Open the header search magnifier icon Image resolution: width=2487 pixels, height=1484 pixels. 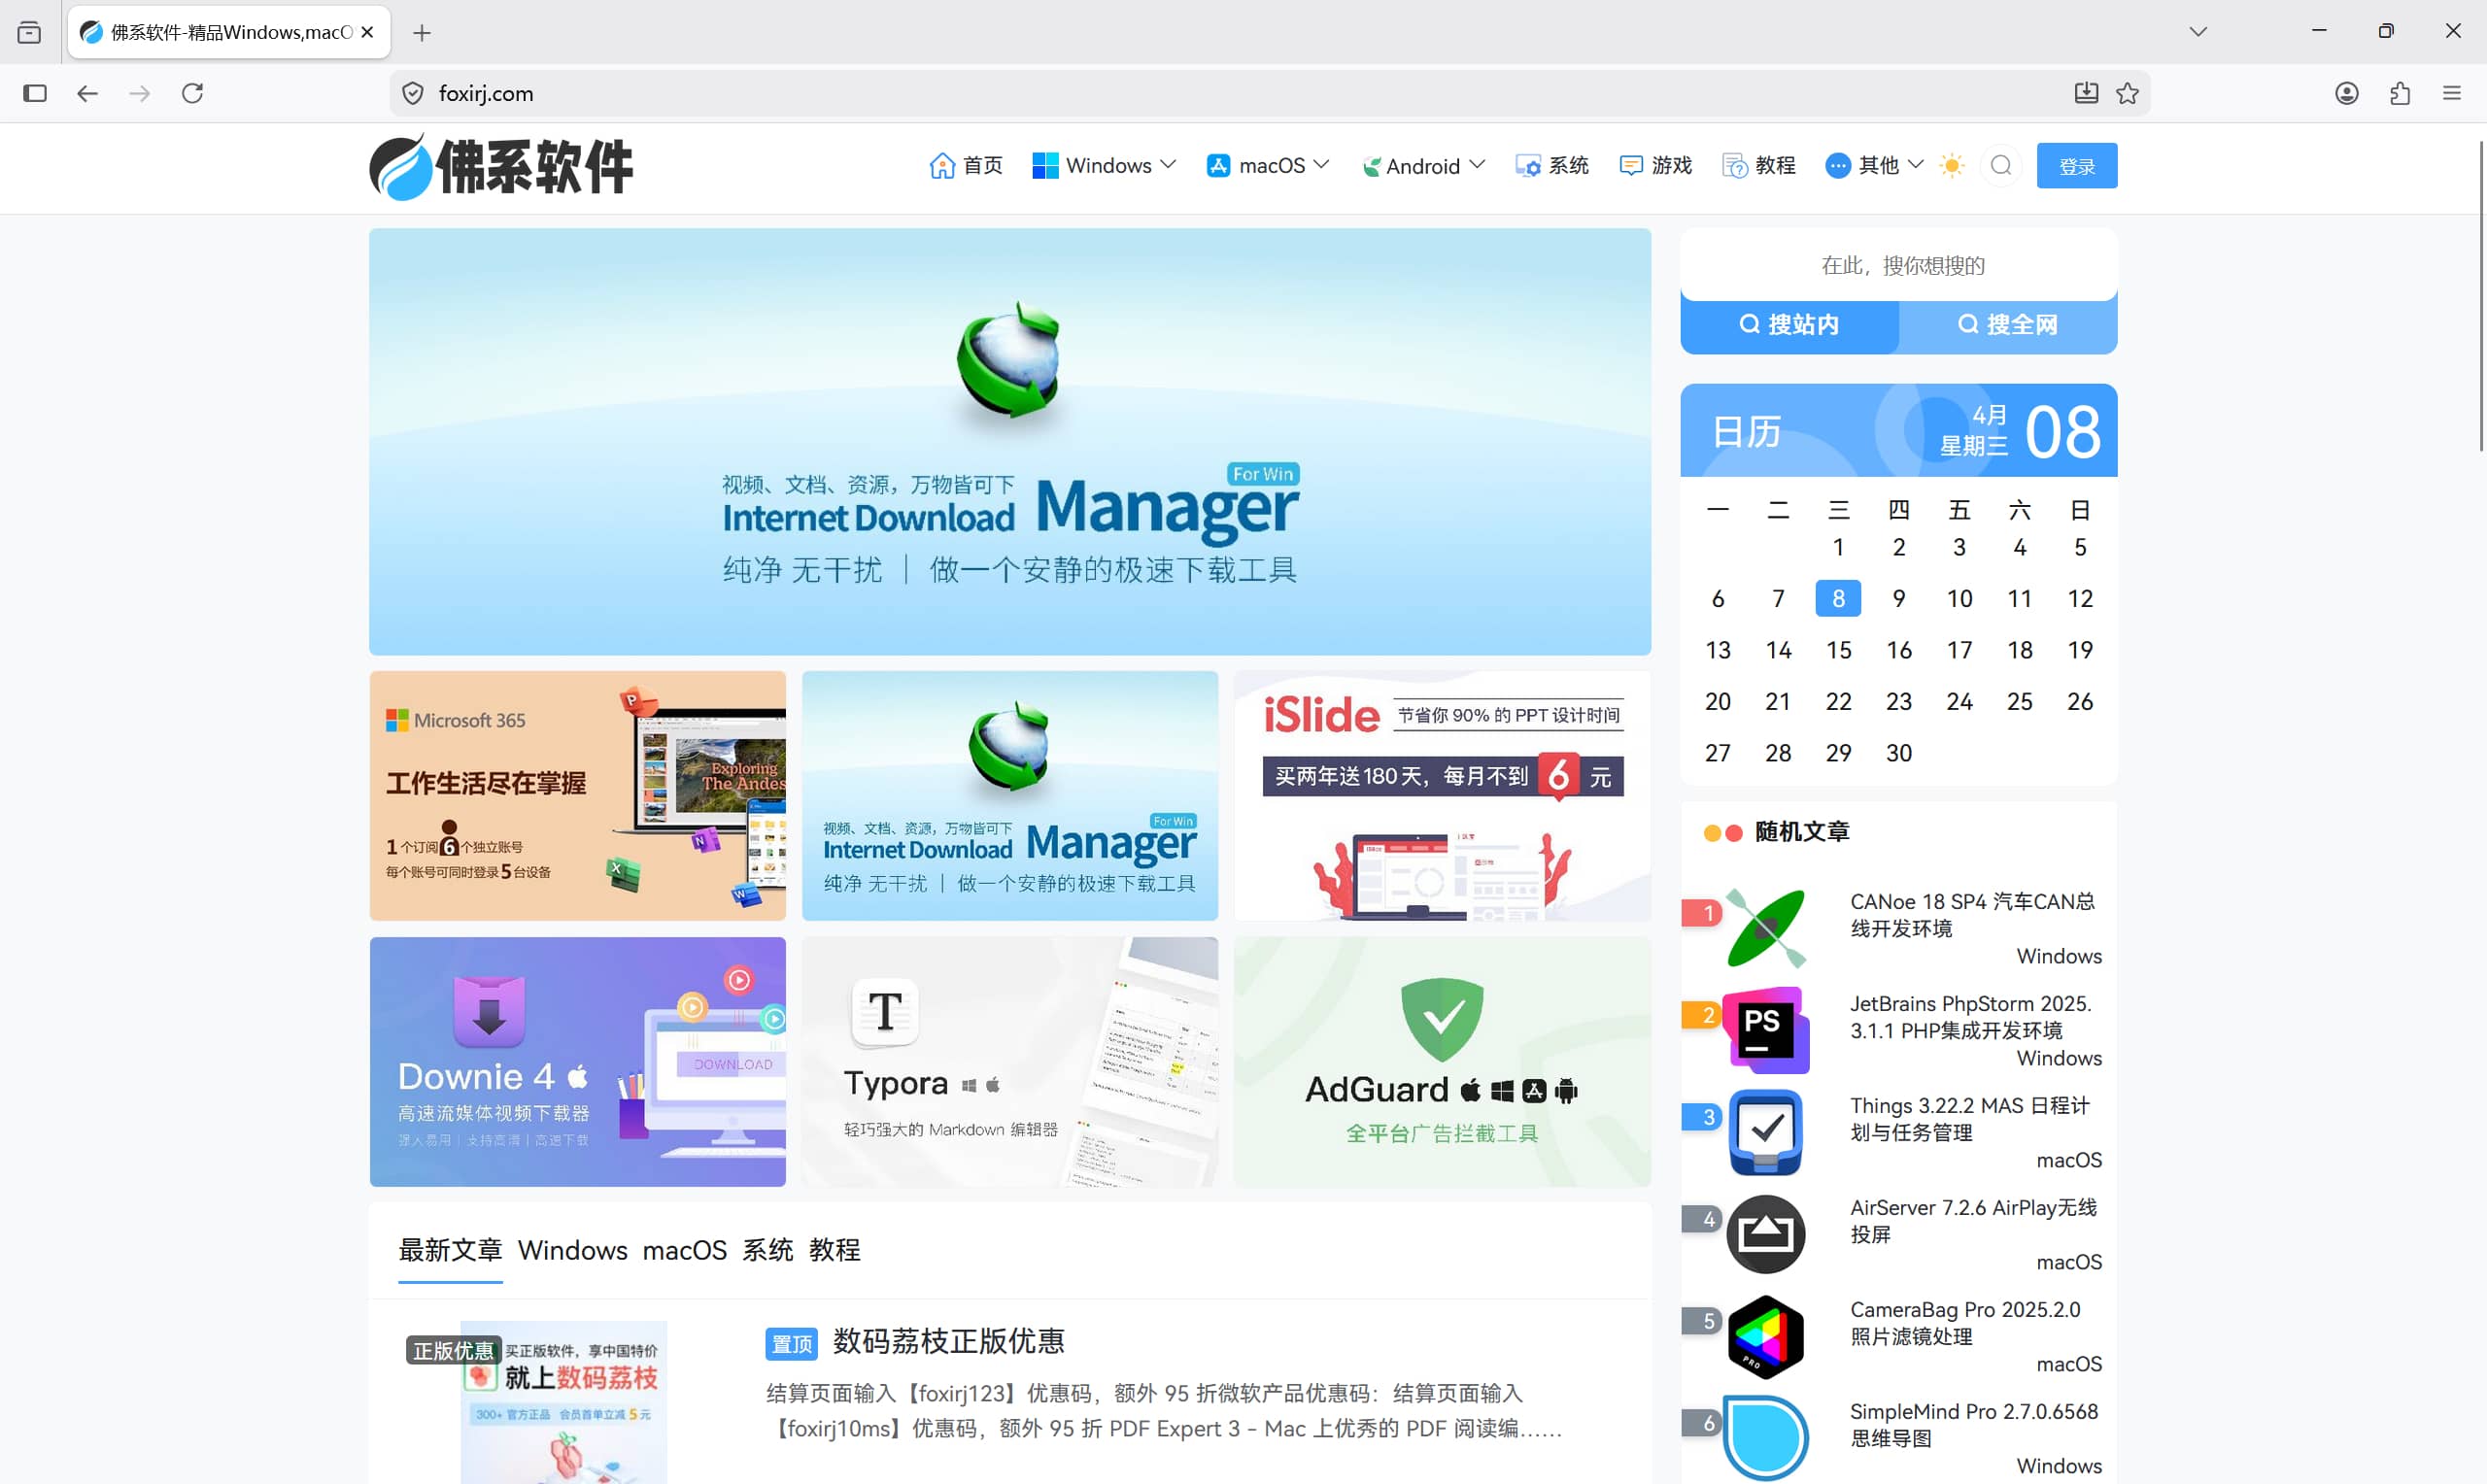pos(2001,166)
